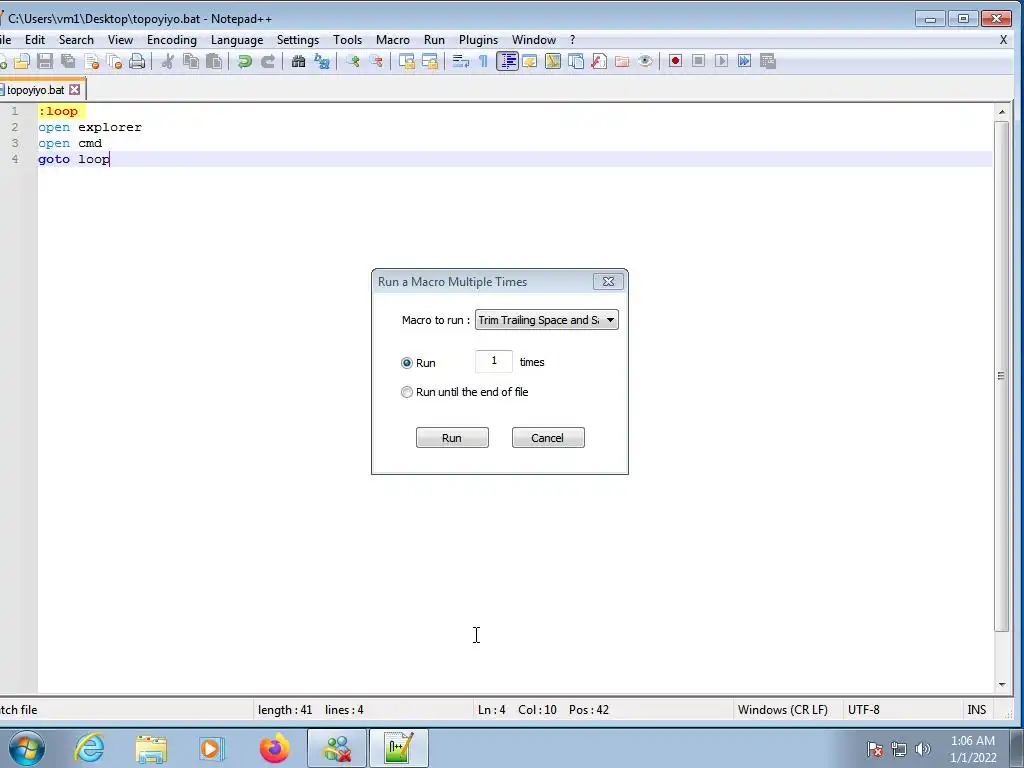Screen dimensions: 1024x768
Task: Click the Close document toolbar icon
Action: point(91,61)
